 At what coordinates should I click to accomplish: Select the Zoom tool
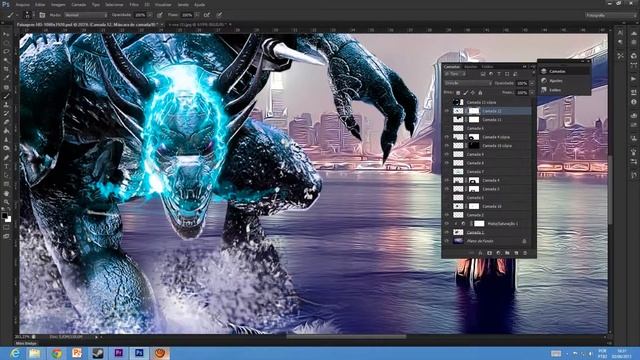6,202
